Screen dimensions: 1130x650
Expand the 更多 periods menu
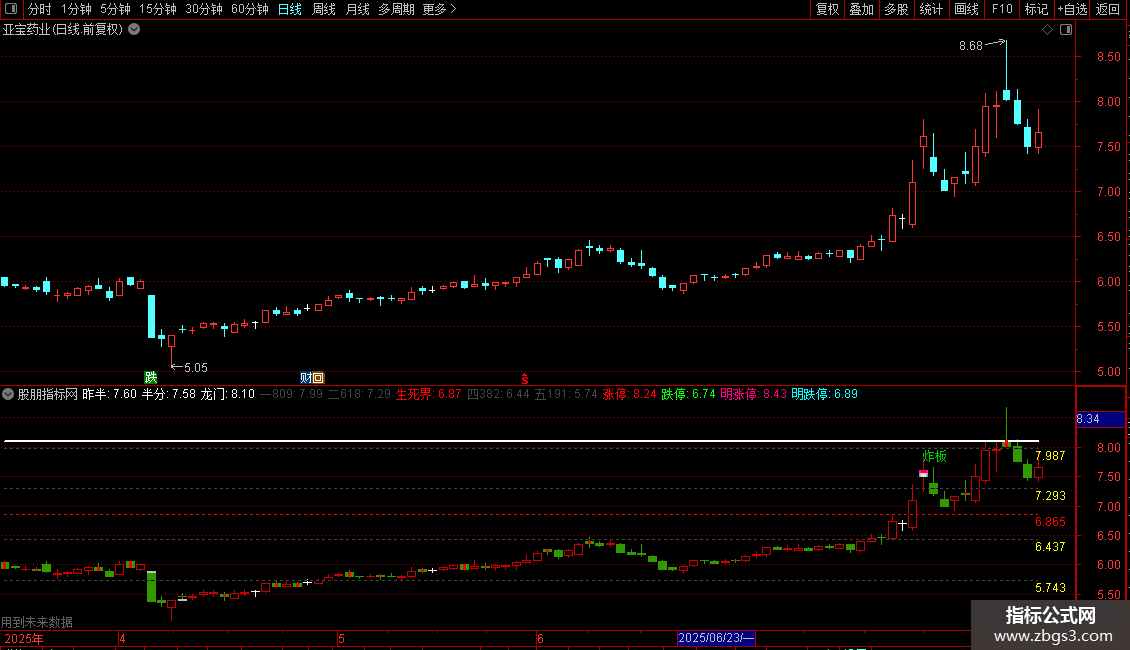tap(439, 9)
